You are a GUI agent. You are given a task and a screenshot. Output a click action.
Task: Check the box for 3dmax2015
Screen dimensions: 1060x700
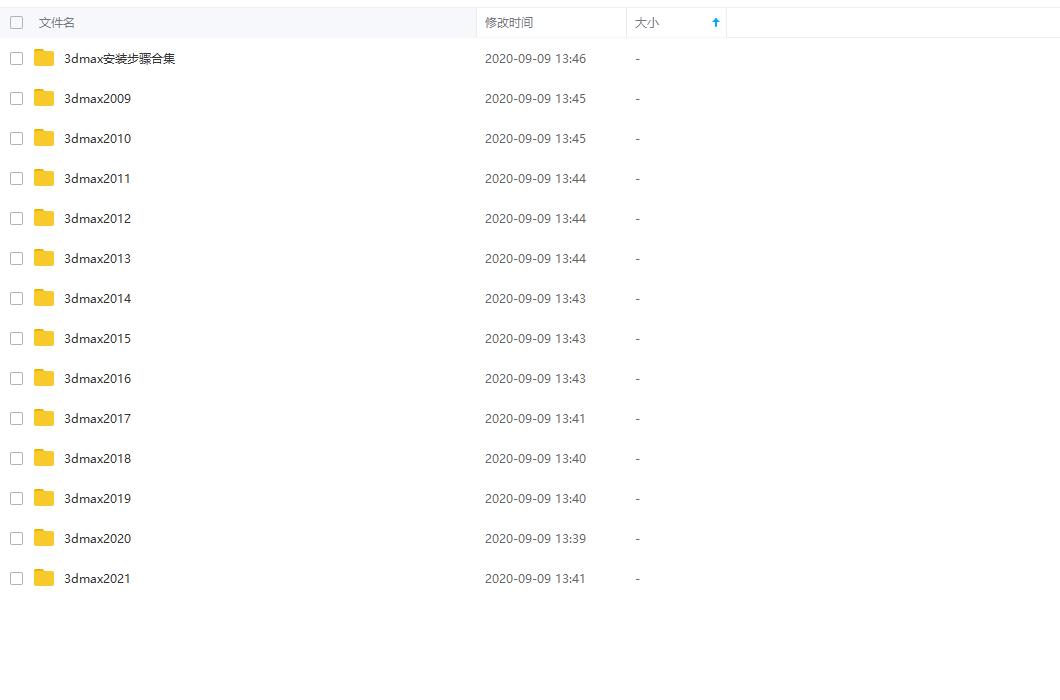pos(17,338)
